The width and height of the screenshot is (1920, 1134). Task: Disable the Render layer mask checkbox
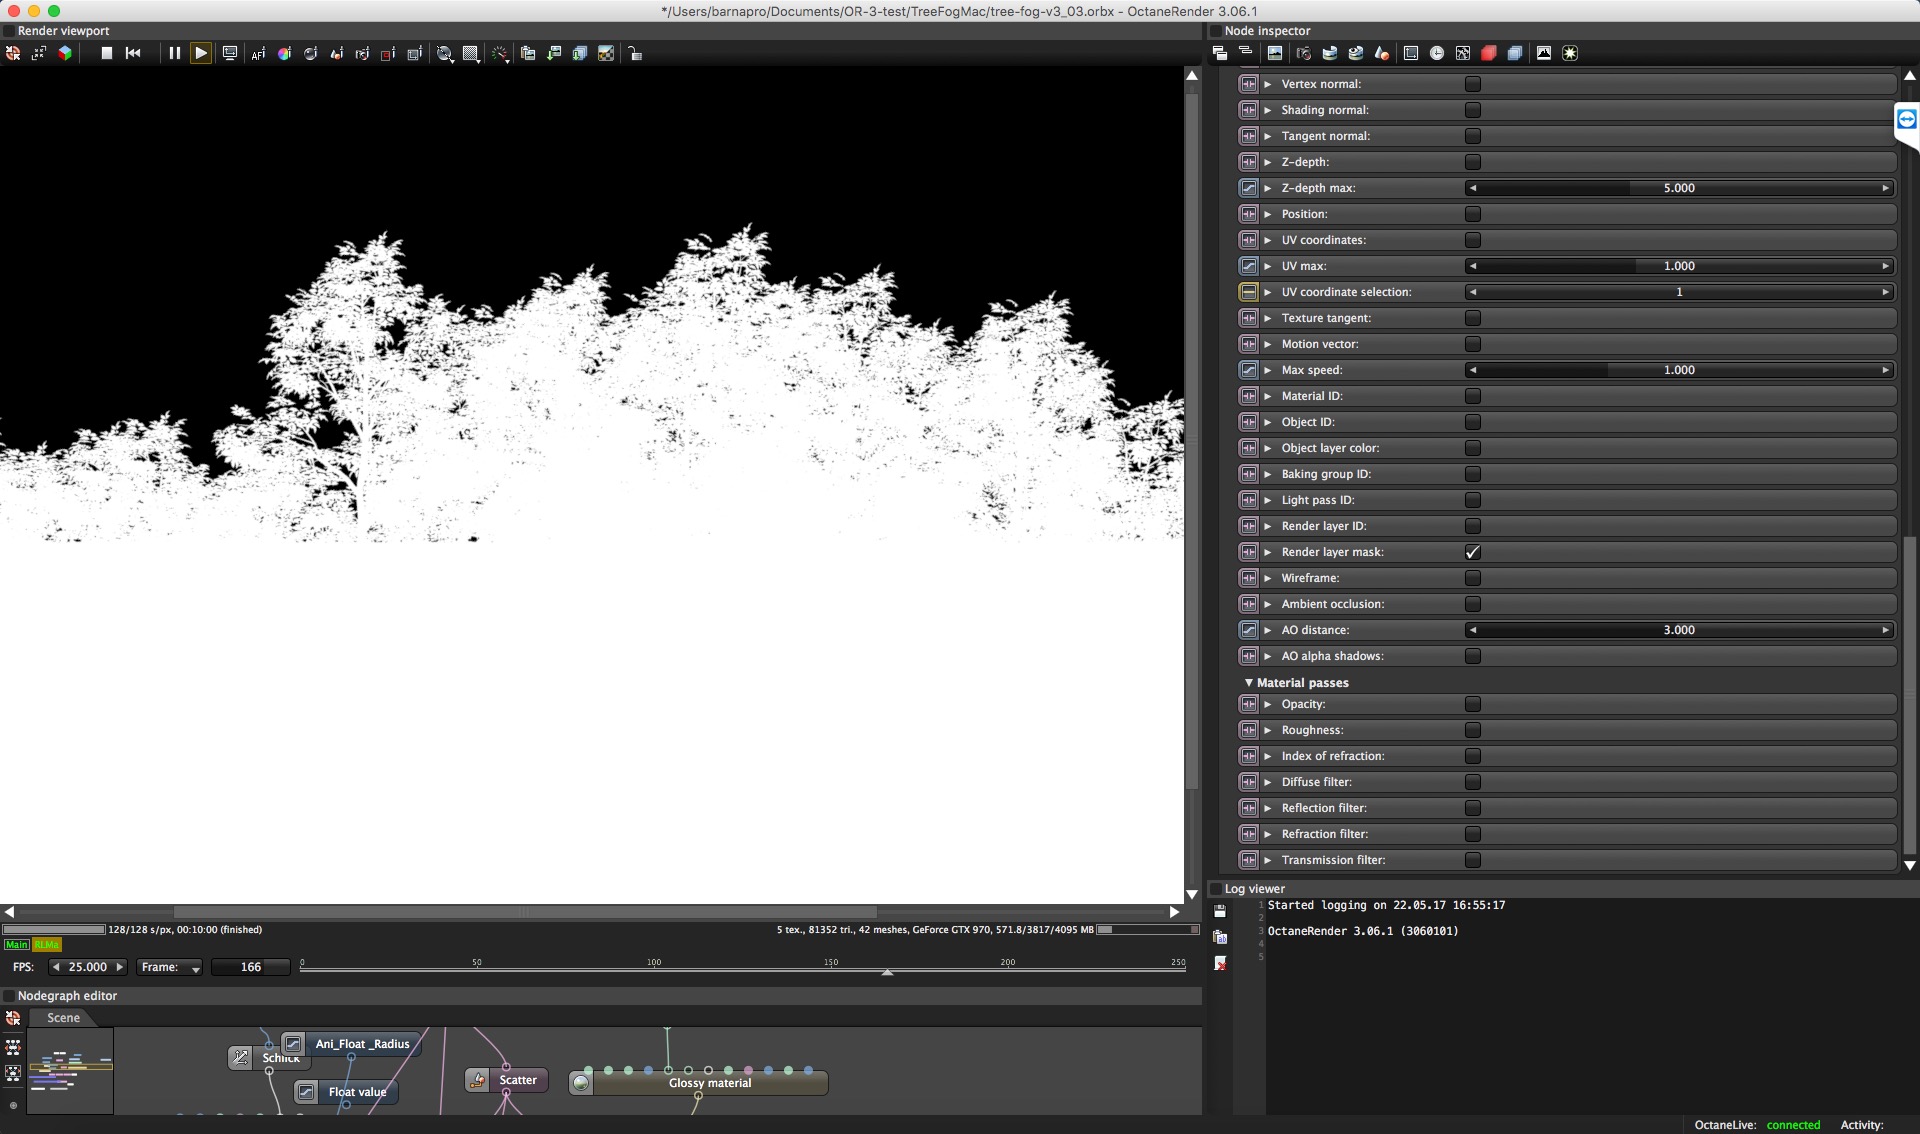(1472, 552)
